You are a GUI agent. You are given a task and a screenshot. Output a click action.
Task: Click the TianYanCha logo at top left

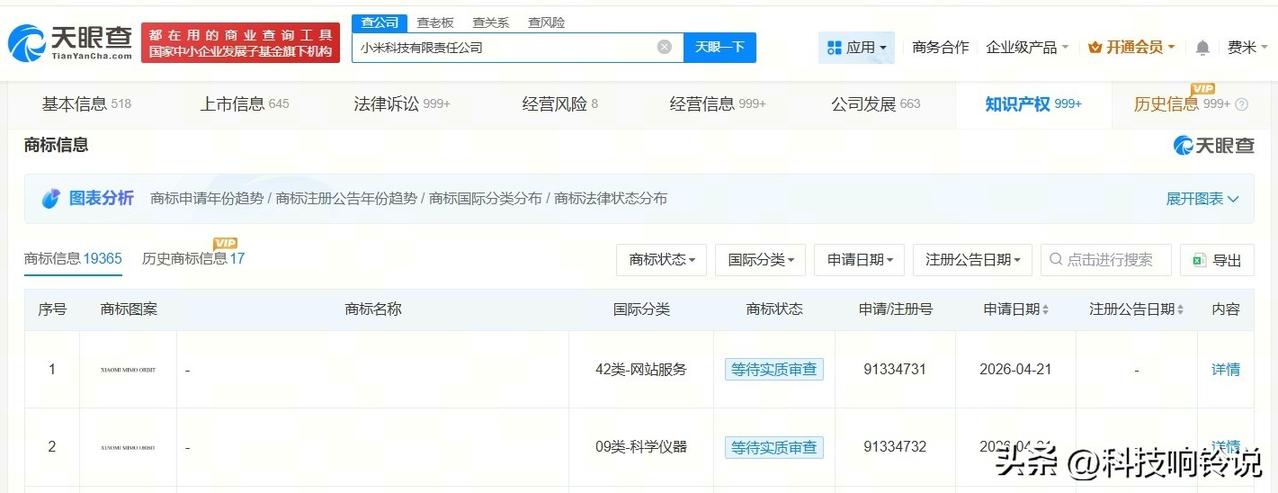pyautogui.click(x=70, y=42)
